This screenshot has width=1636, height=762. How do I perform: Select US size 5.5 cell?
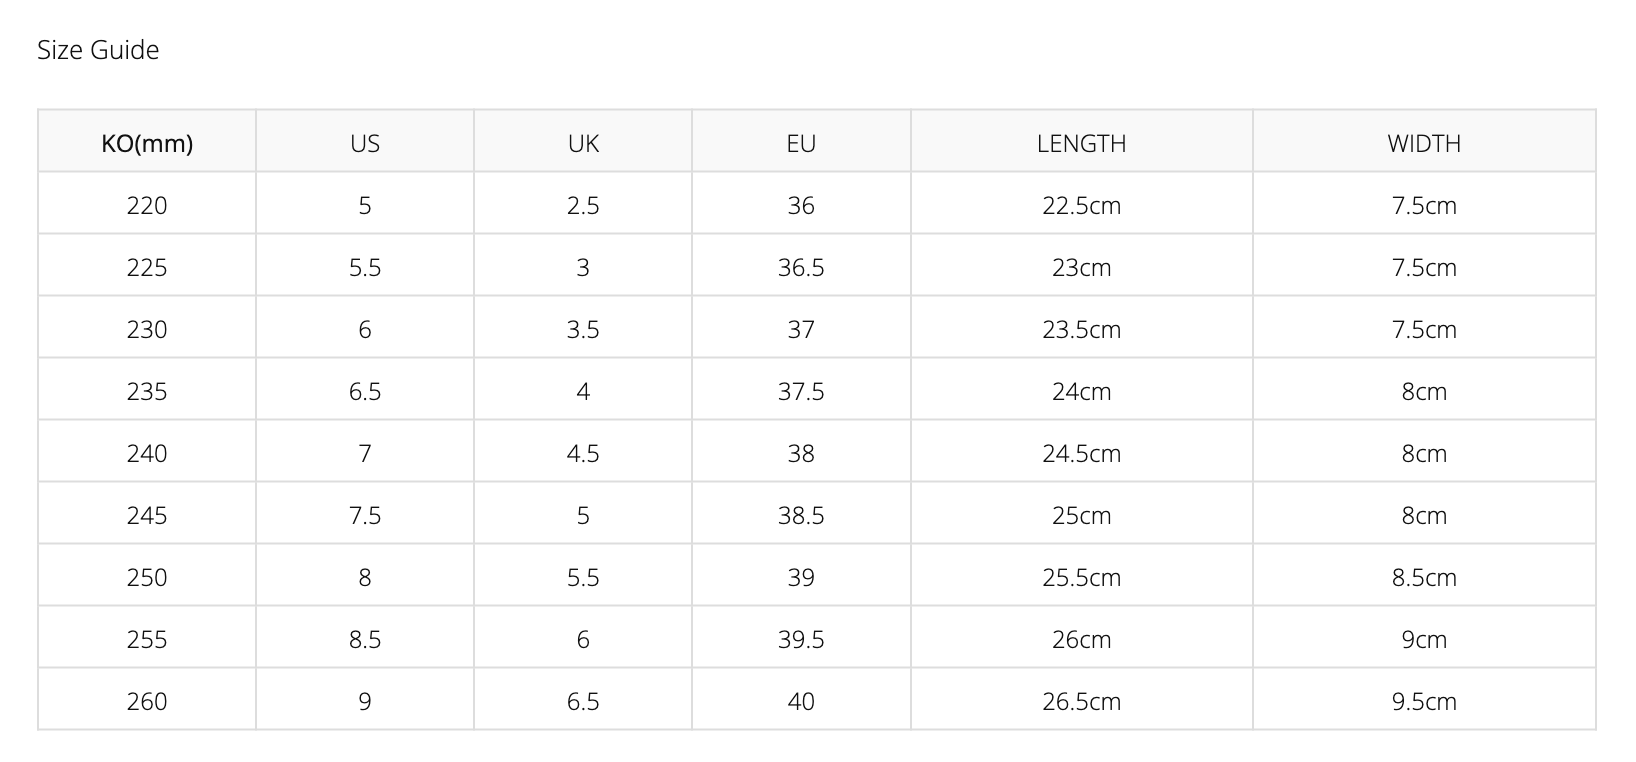tap(365, 267)
